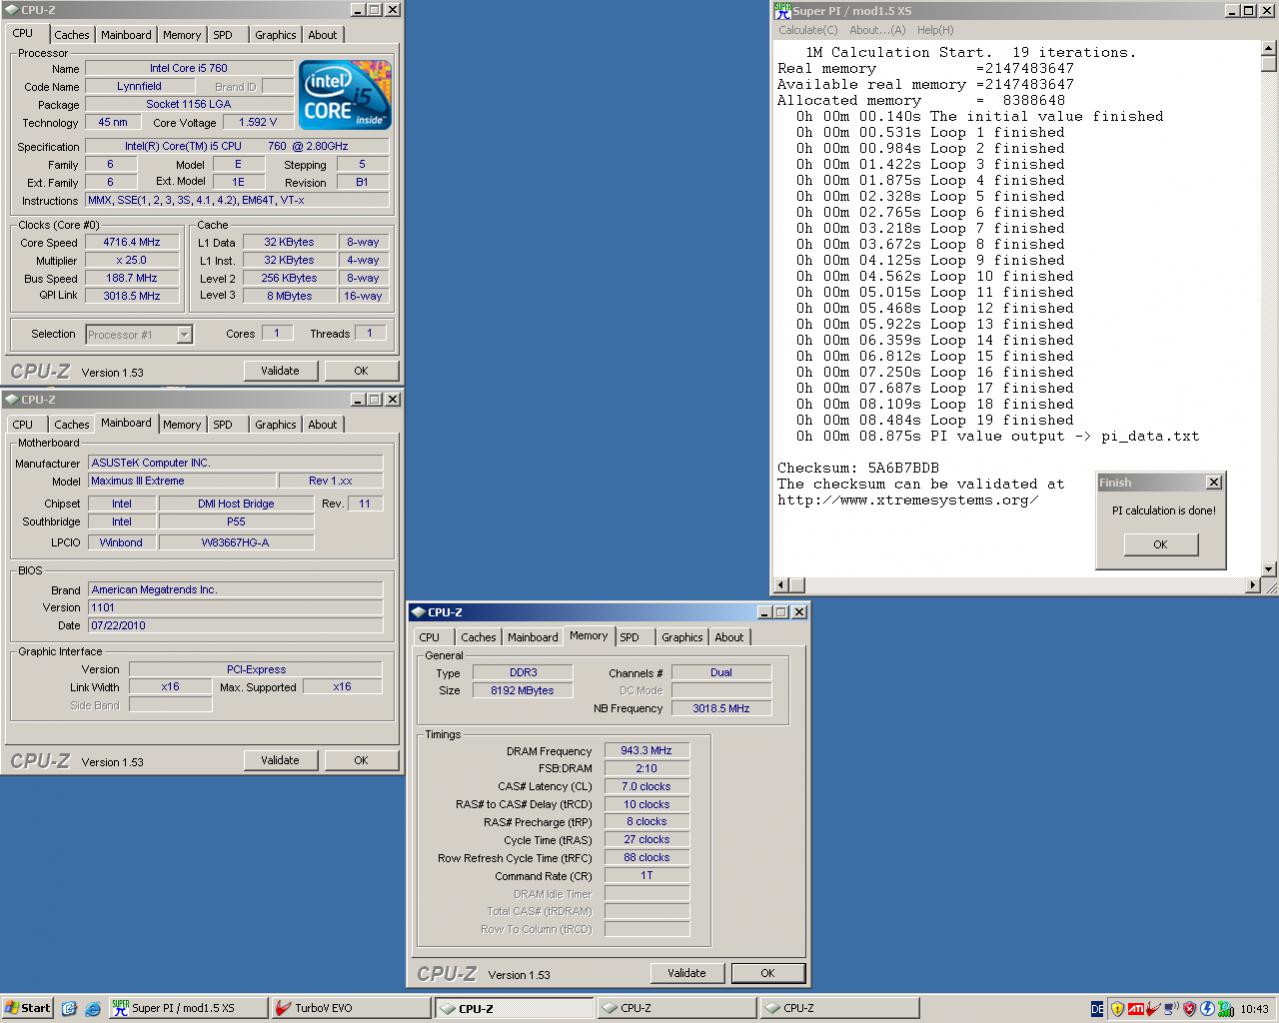Click the Super PI title bar icon

click(783, 10)
